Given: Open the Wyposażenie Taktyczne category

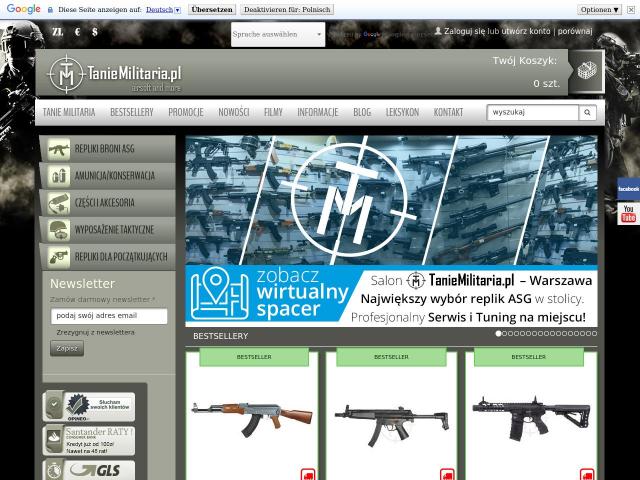Looking at the screenshot, I should coord(108,230).
